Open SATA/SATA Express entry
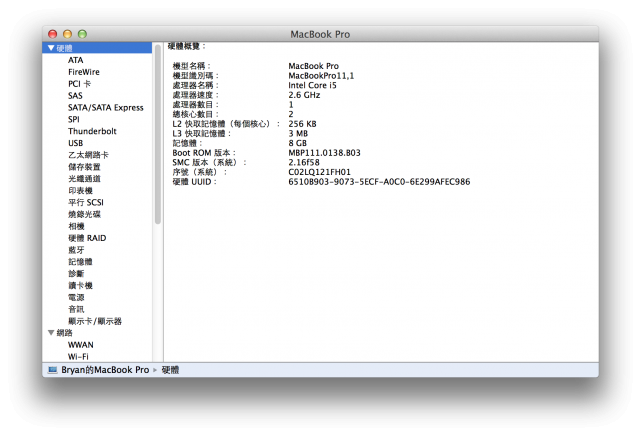Screen dimensions: 640x436 [106, 107]
